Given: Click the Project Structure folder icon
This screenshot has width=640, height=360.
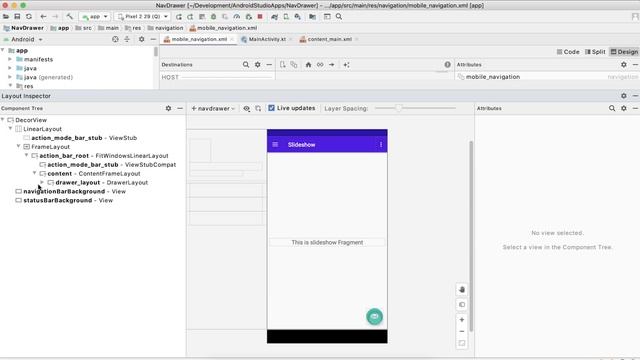Looking at the screenshot, I should (312, 17).
